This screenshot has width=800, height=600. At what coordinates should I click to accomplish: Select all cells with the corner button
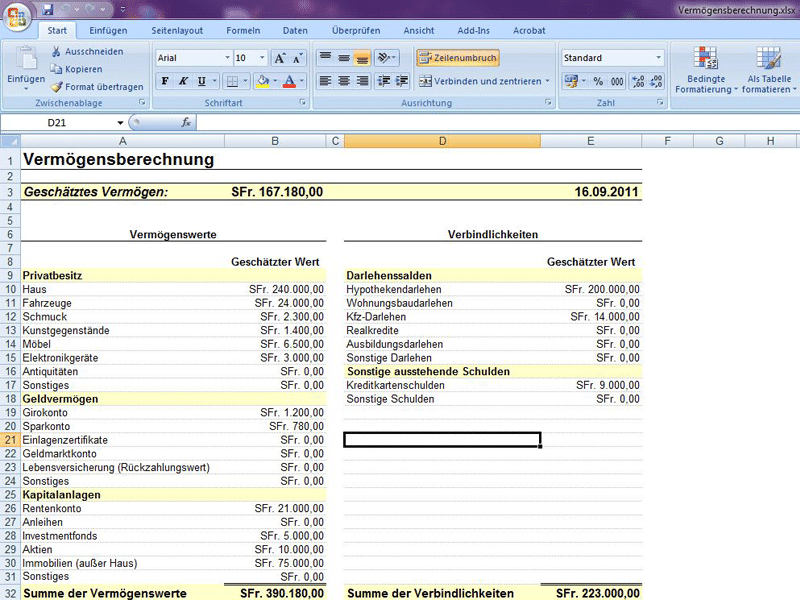click(x=10, y=141)
